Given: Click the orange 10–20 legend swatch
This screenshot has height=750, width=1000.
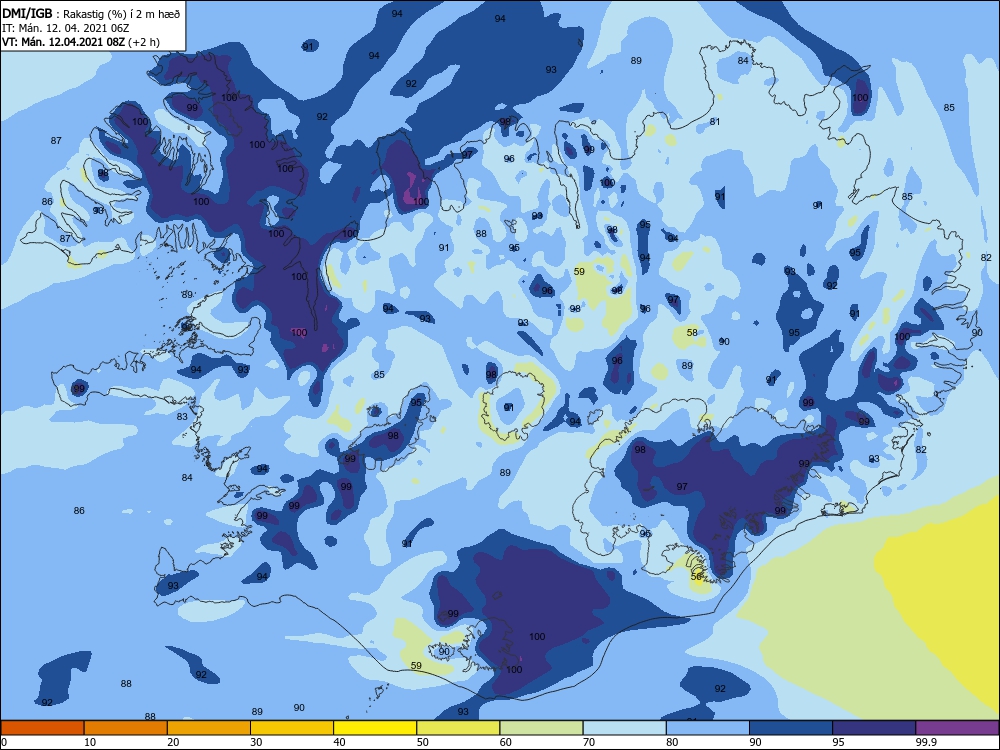Looking at the screenshot, I should pyautogui.click(x=126, y=728).
